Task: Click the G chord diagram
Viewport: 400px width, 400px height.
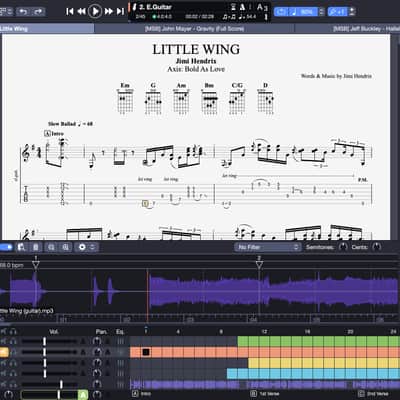Action: 153,98
